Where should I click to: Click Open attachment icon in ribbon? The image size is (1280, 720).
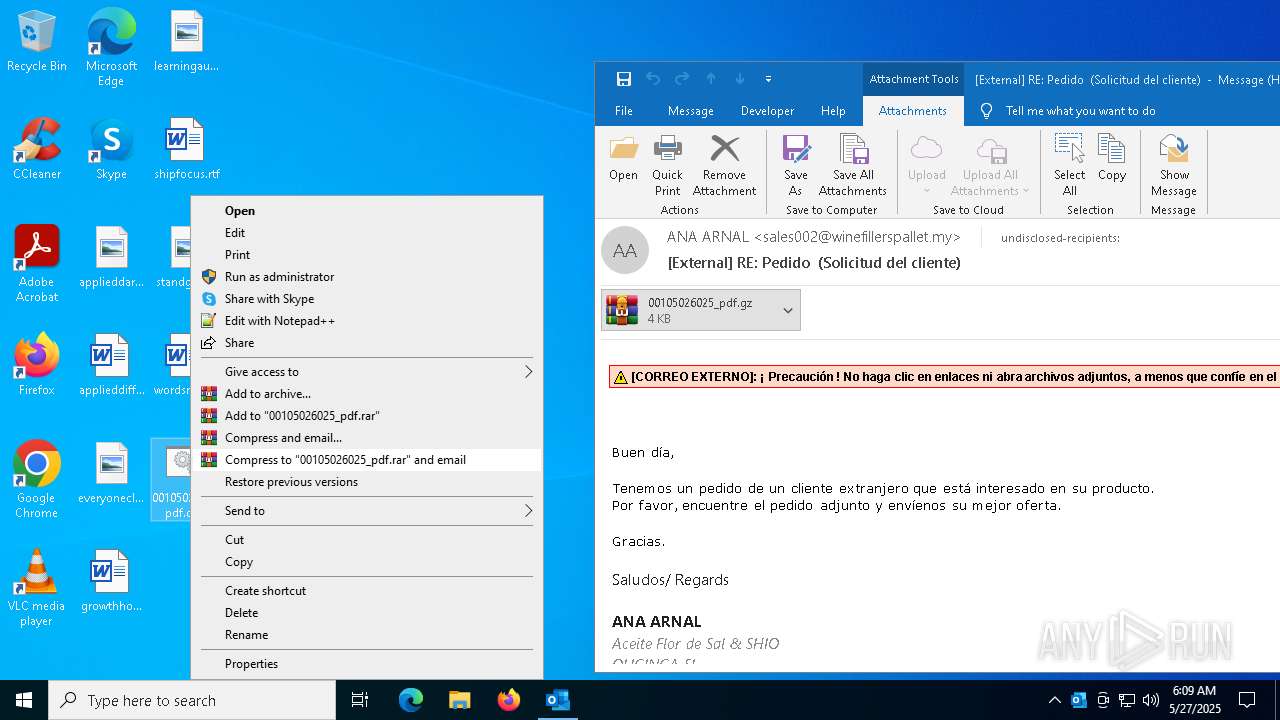623,160
